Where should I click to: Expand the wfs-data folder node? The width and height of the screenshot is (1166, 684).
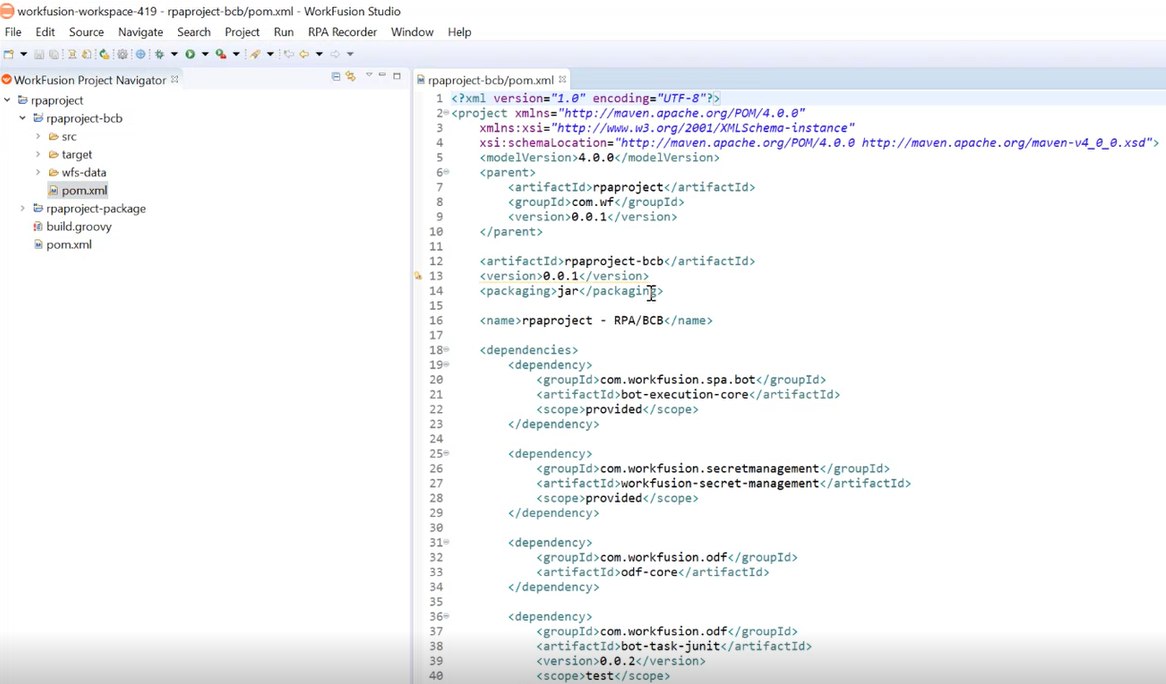pos(38,172)
